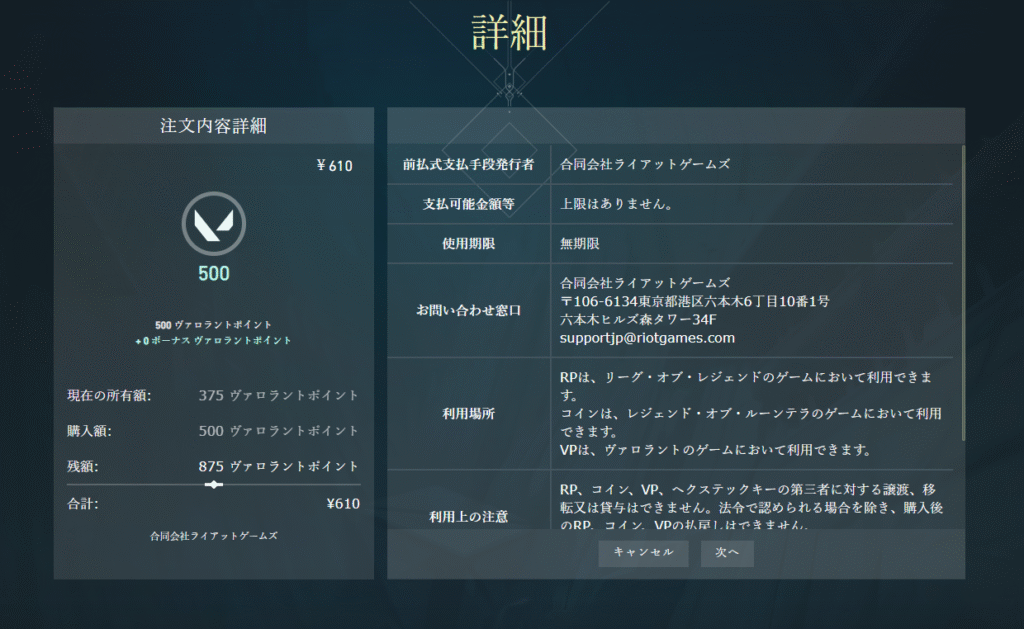Click the 875 ヴァロラントポイント remaining value
The width and height of the screenshot is (1024, 629).
(x=279, y=466)
